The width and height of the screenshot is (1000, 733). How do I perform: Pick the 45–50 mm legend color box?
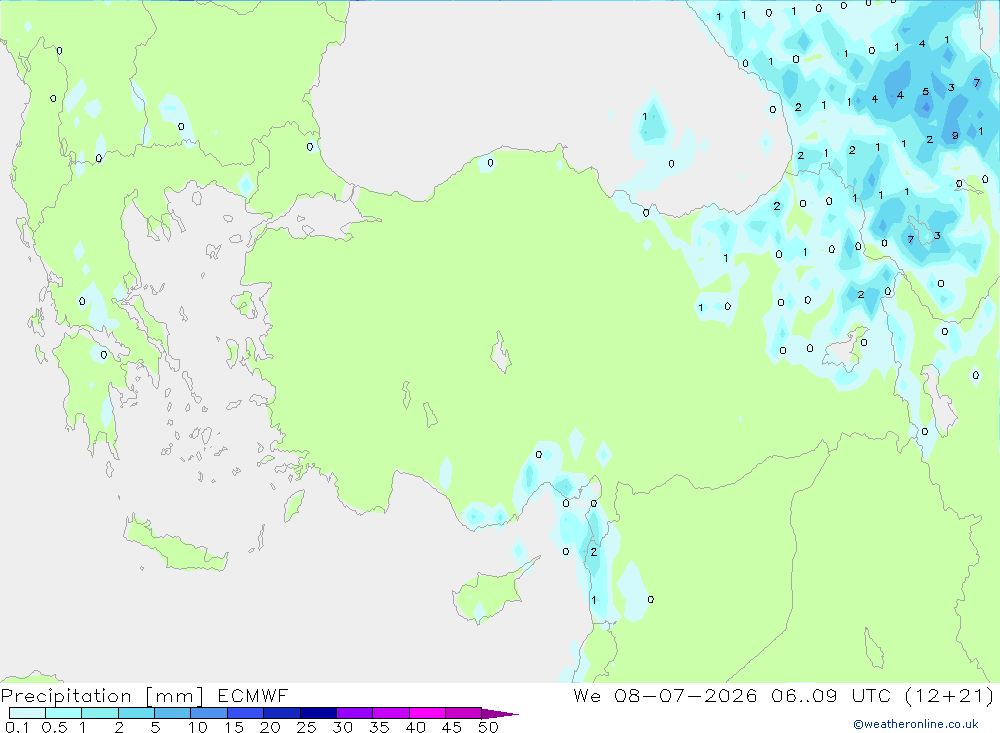click(464, 713)
